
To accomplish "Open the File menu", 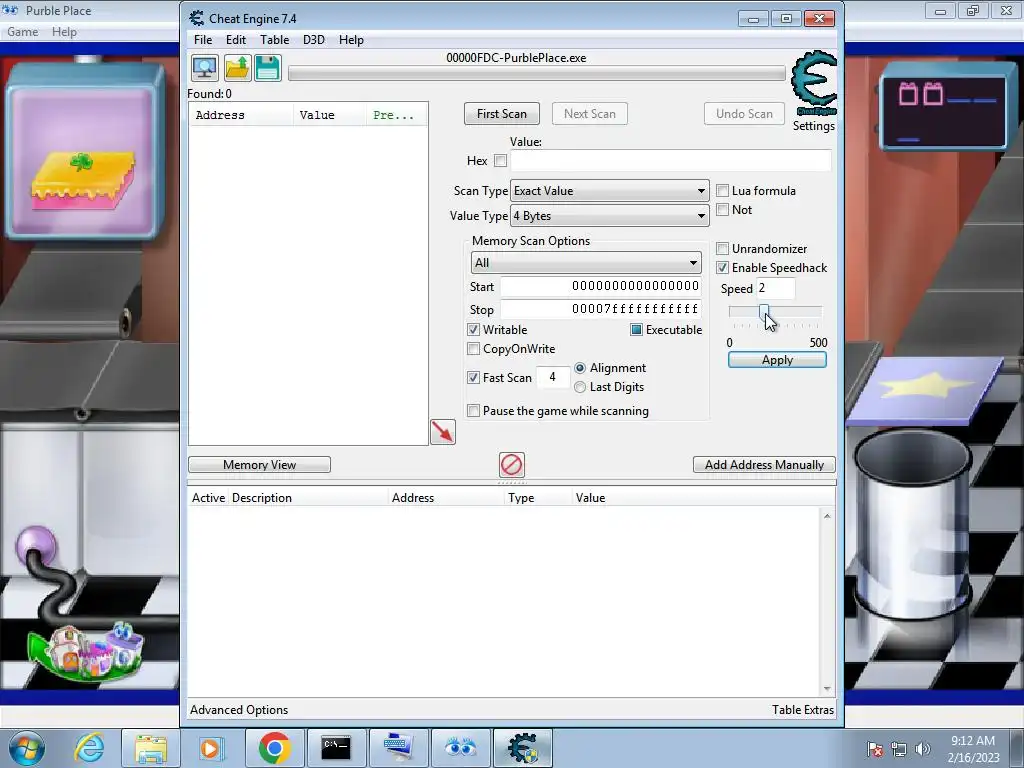I will pos(203,40).
